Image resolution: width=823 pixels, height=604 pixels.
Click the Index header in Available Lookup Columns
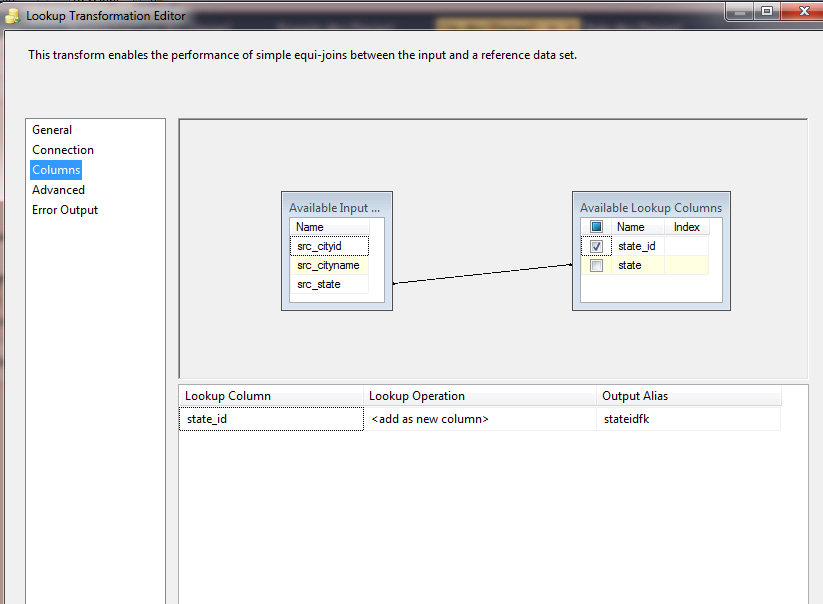tap(687, 227)
